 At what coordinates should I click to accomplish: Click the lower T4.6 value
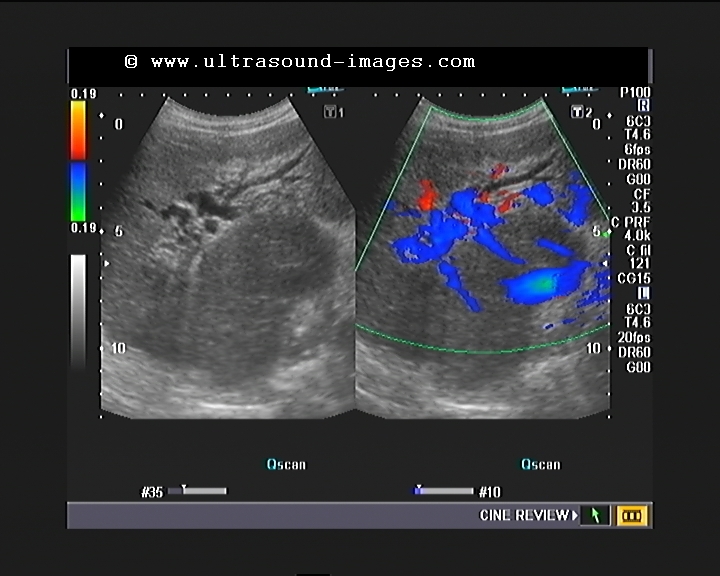tap(637, 322)
